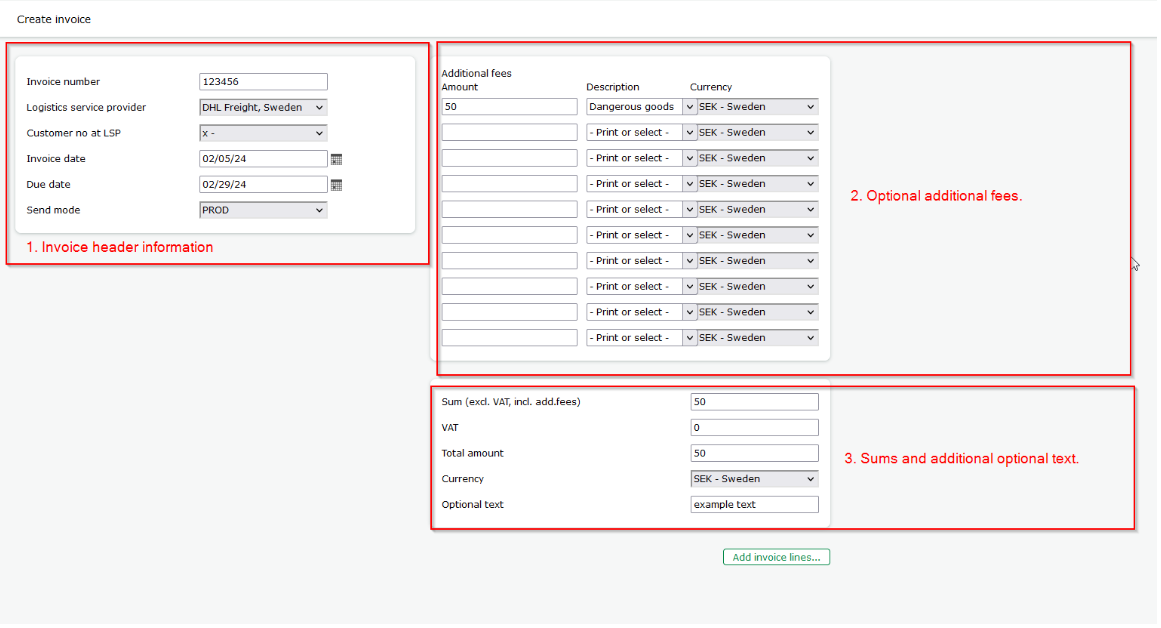Expand the Logistics service provider dropdown
Viewport: 1161px width, 628px height.
click(x=263, y=108)
